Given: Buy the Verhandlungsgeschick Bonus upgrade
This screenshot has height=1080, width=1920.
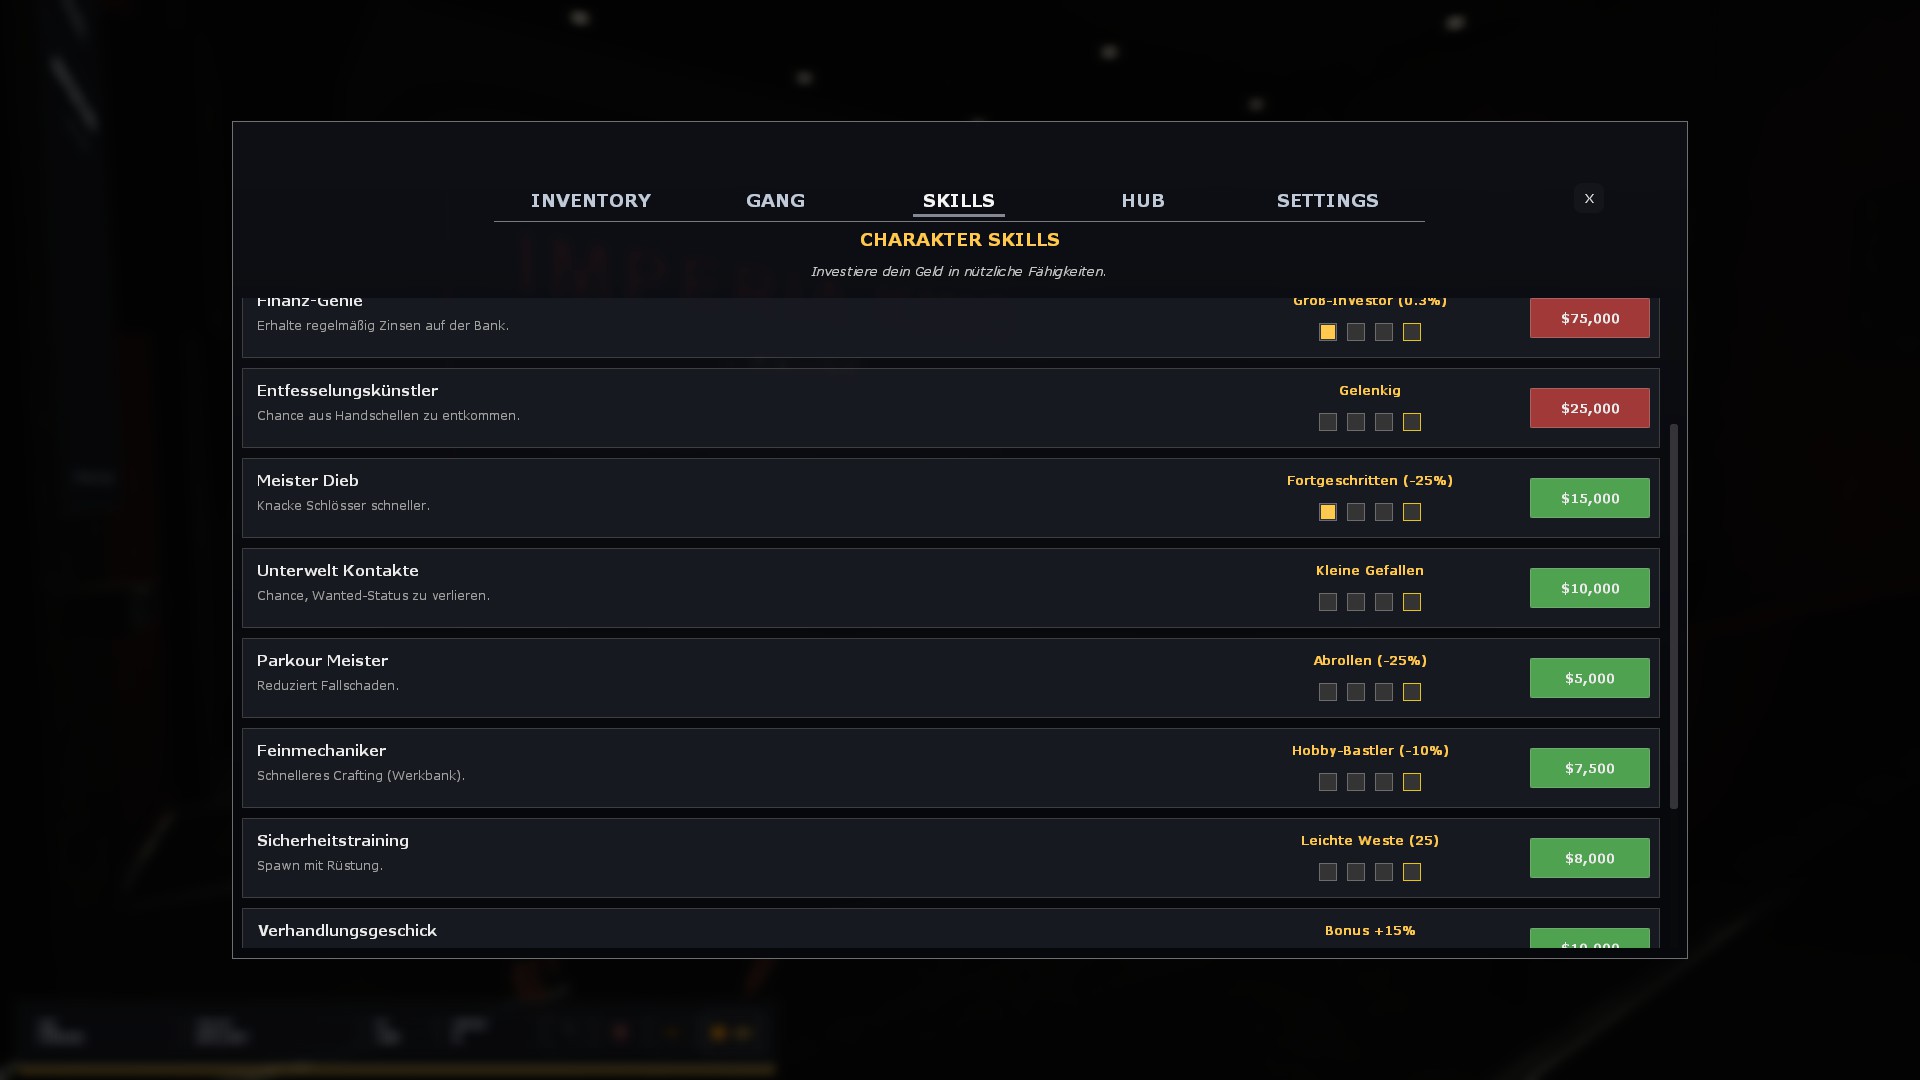Looking at the screenshot, I should point(1589,944).
